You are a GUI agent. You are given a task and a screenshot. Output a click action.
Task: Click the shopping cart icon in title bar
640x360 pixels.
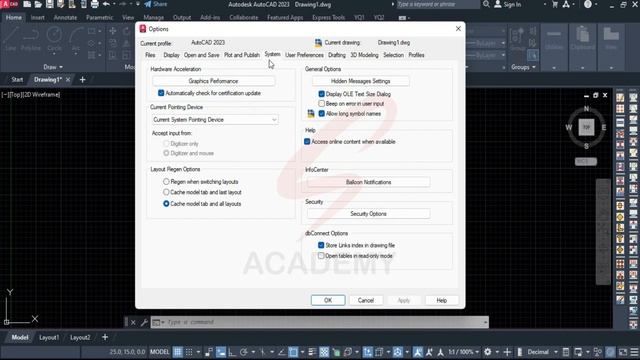pyautogui.click(x=555, y=4)
